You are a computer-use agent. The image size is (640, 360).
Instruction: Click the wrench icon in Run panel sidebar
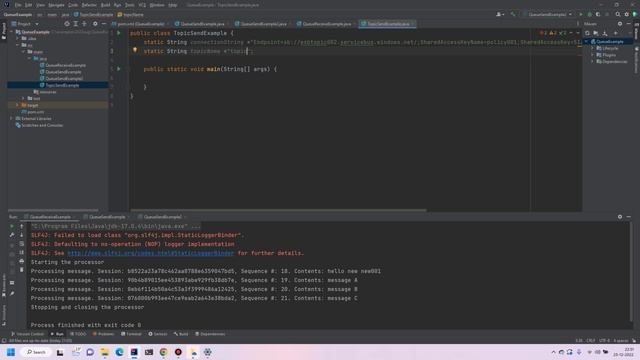tap(12, 235)
